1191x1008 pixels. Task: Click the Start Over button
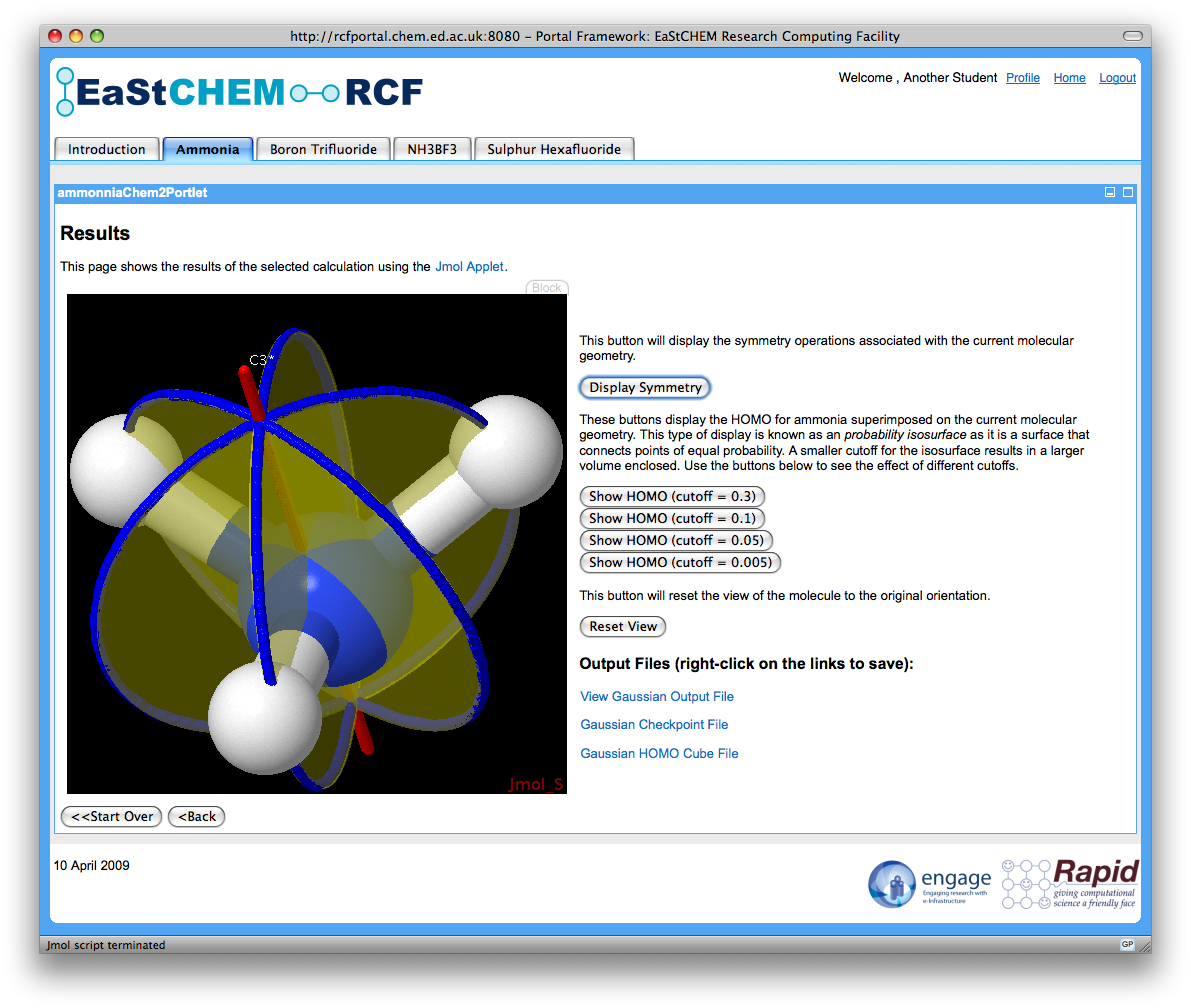(x=112, y=816)
